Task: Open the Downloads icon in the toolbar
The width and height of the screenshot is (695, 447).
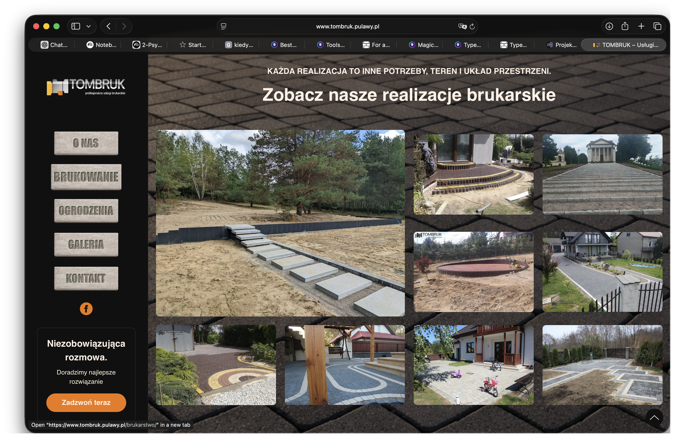Action: click(609, 26)
